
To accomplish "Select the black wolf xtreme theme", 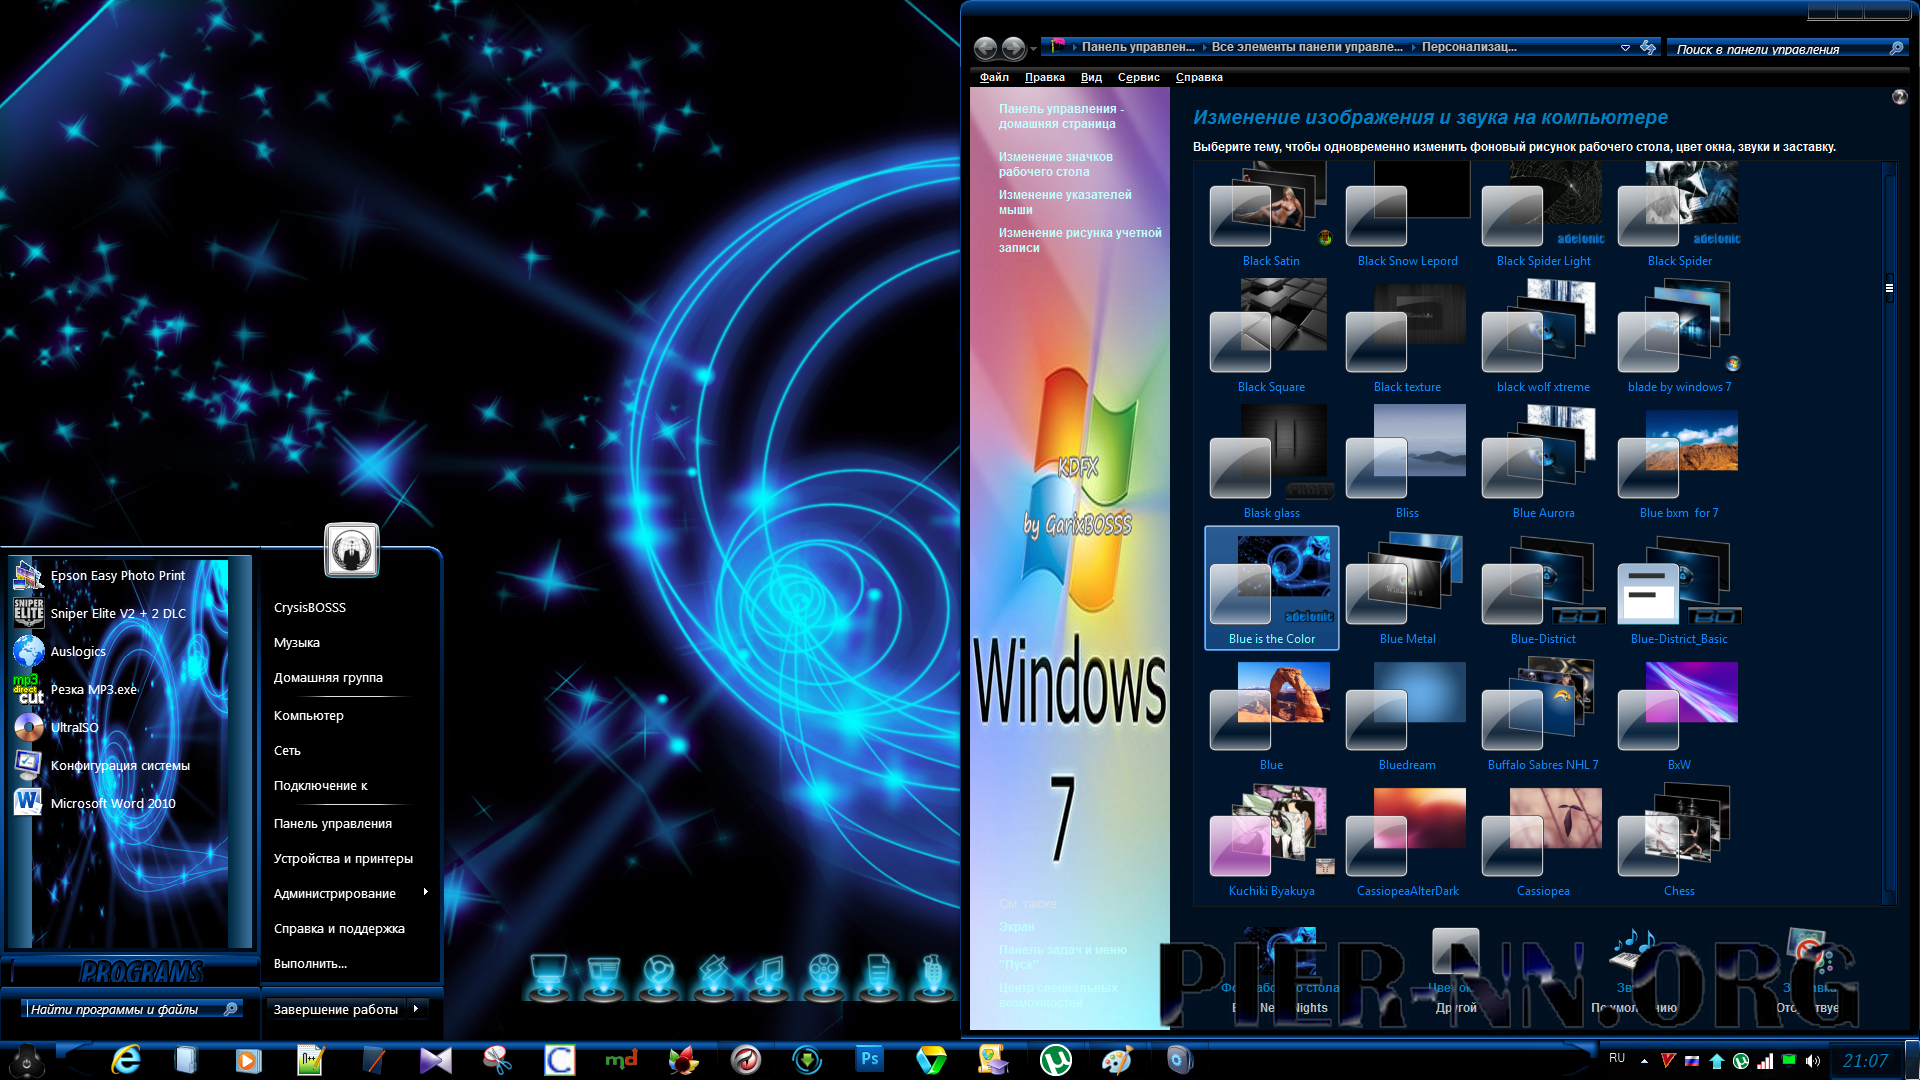I will point(1543,338).
